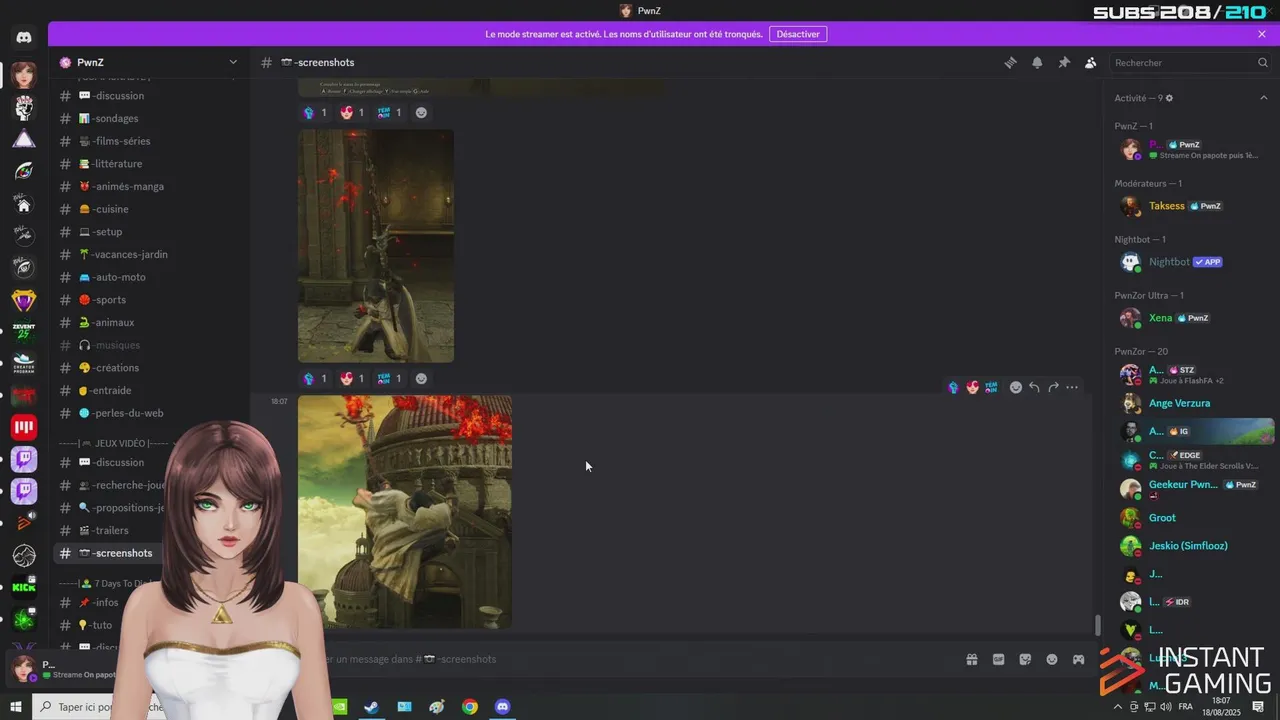The image size is (1280, 720).
Task: Open the Threads icon in channel header
Action: point(1011,62)
